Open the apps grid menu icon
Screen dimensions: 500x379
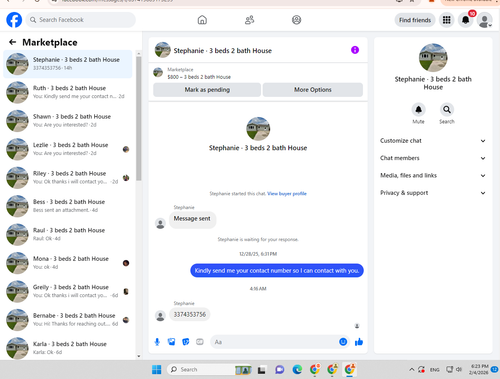[x=446, y=20]
